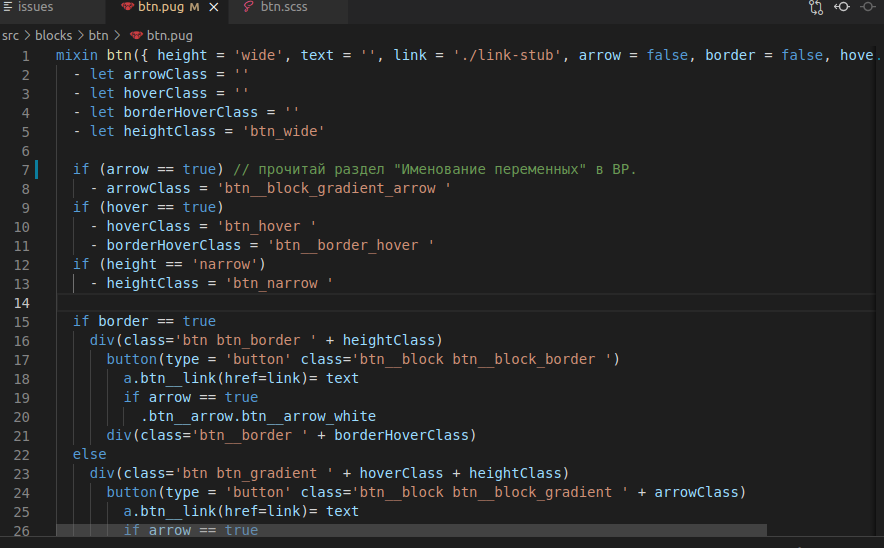Click line number 26
Screen dimensions: 884x548
[x=22, y=531]
